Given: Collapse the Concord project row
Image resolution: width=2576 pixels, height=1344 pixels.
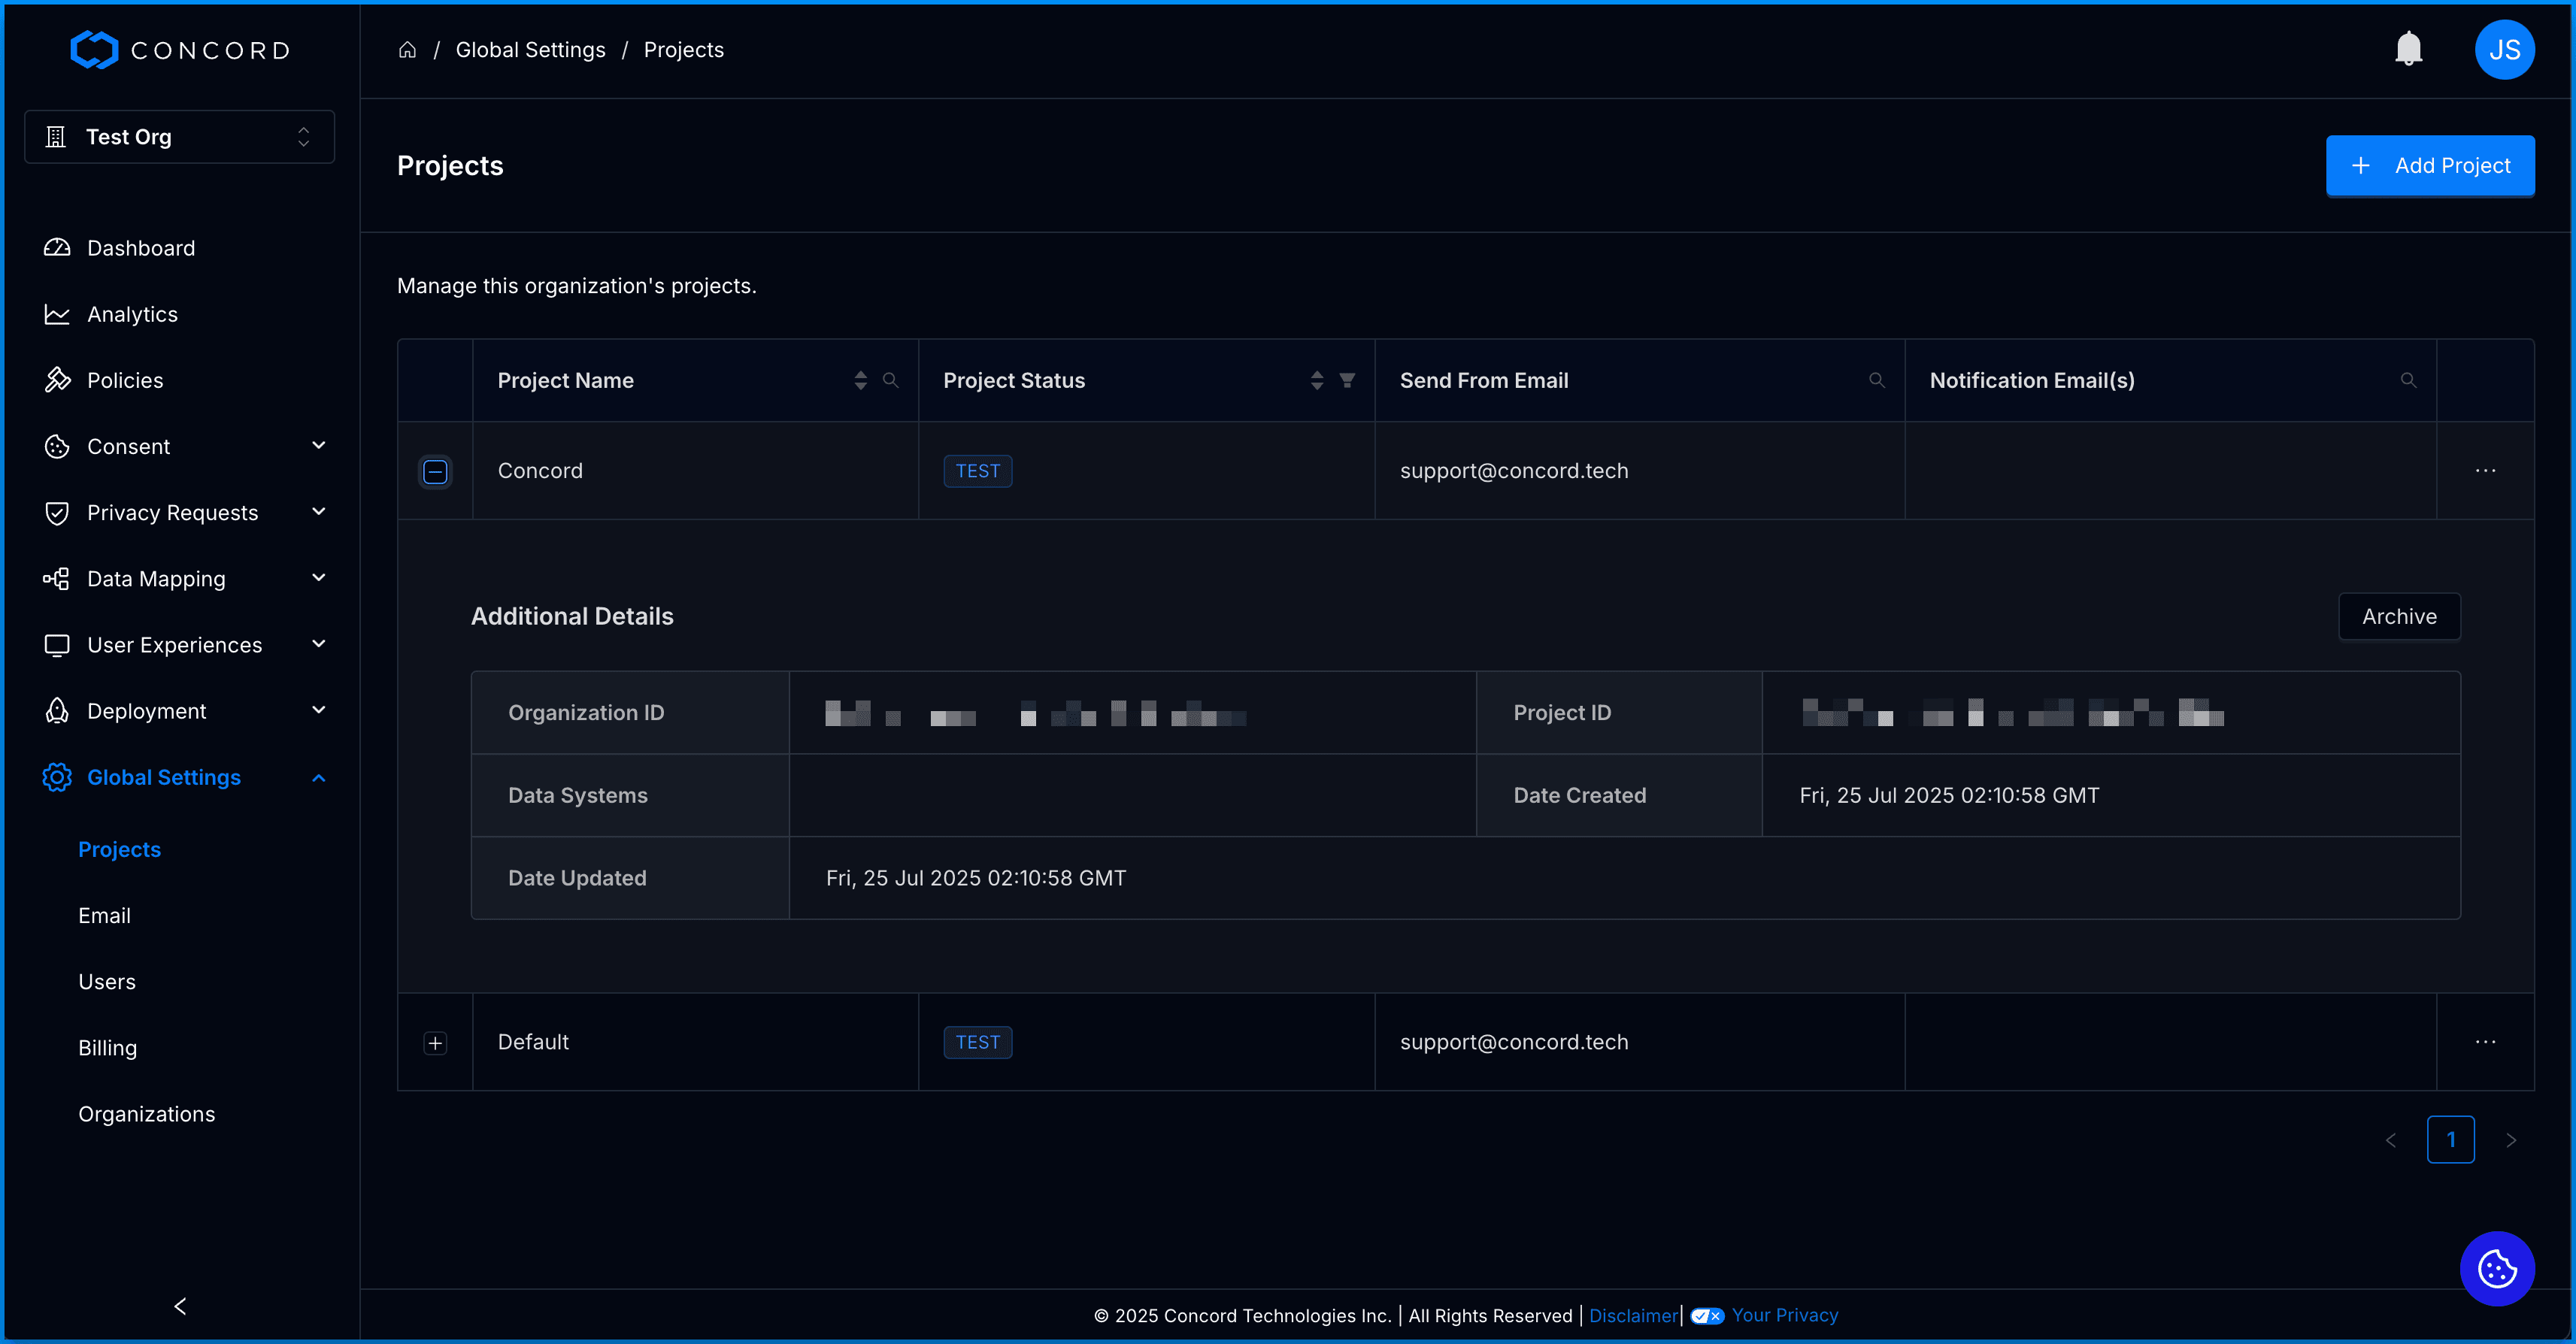Looking at the screenshot, I should (x=435, y=471).
